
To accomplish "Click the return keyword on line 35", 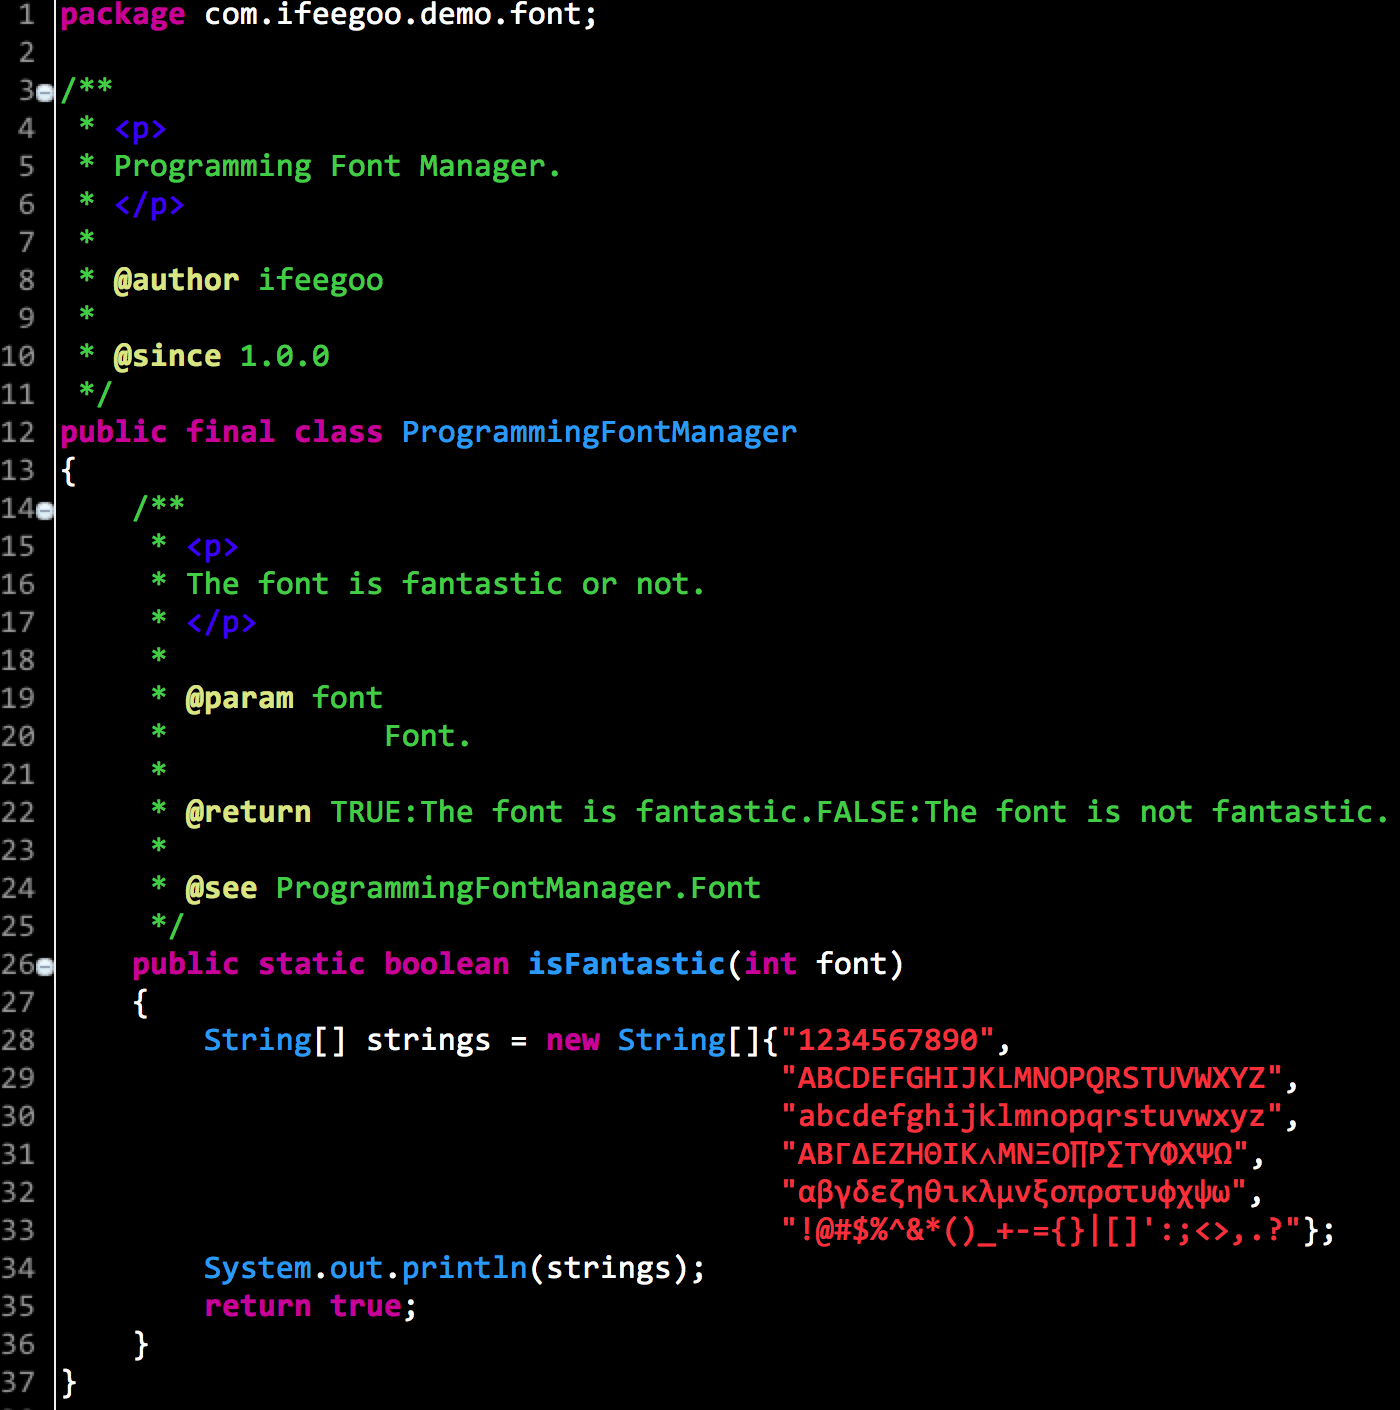I will (x=257, y=1306).
